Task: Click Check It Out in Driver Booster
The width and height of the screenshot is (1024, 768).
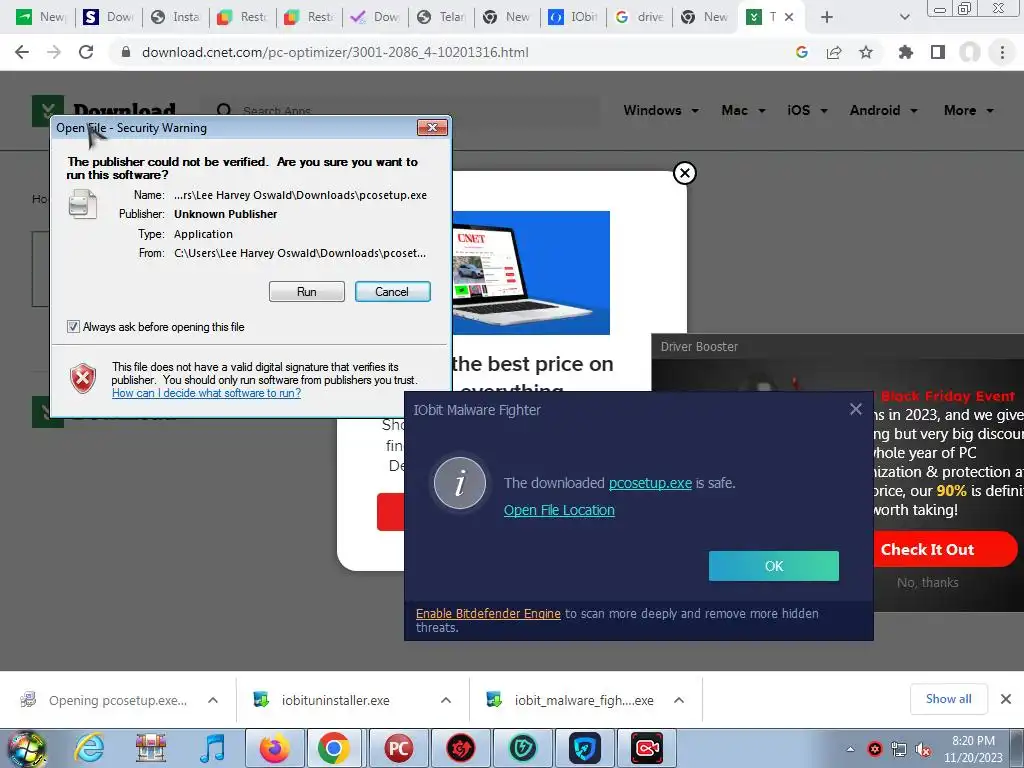Action: pyautogui.click(x=944, y=549)
